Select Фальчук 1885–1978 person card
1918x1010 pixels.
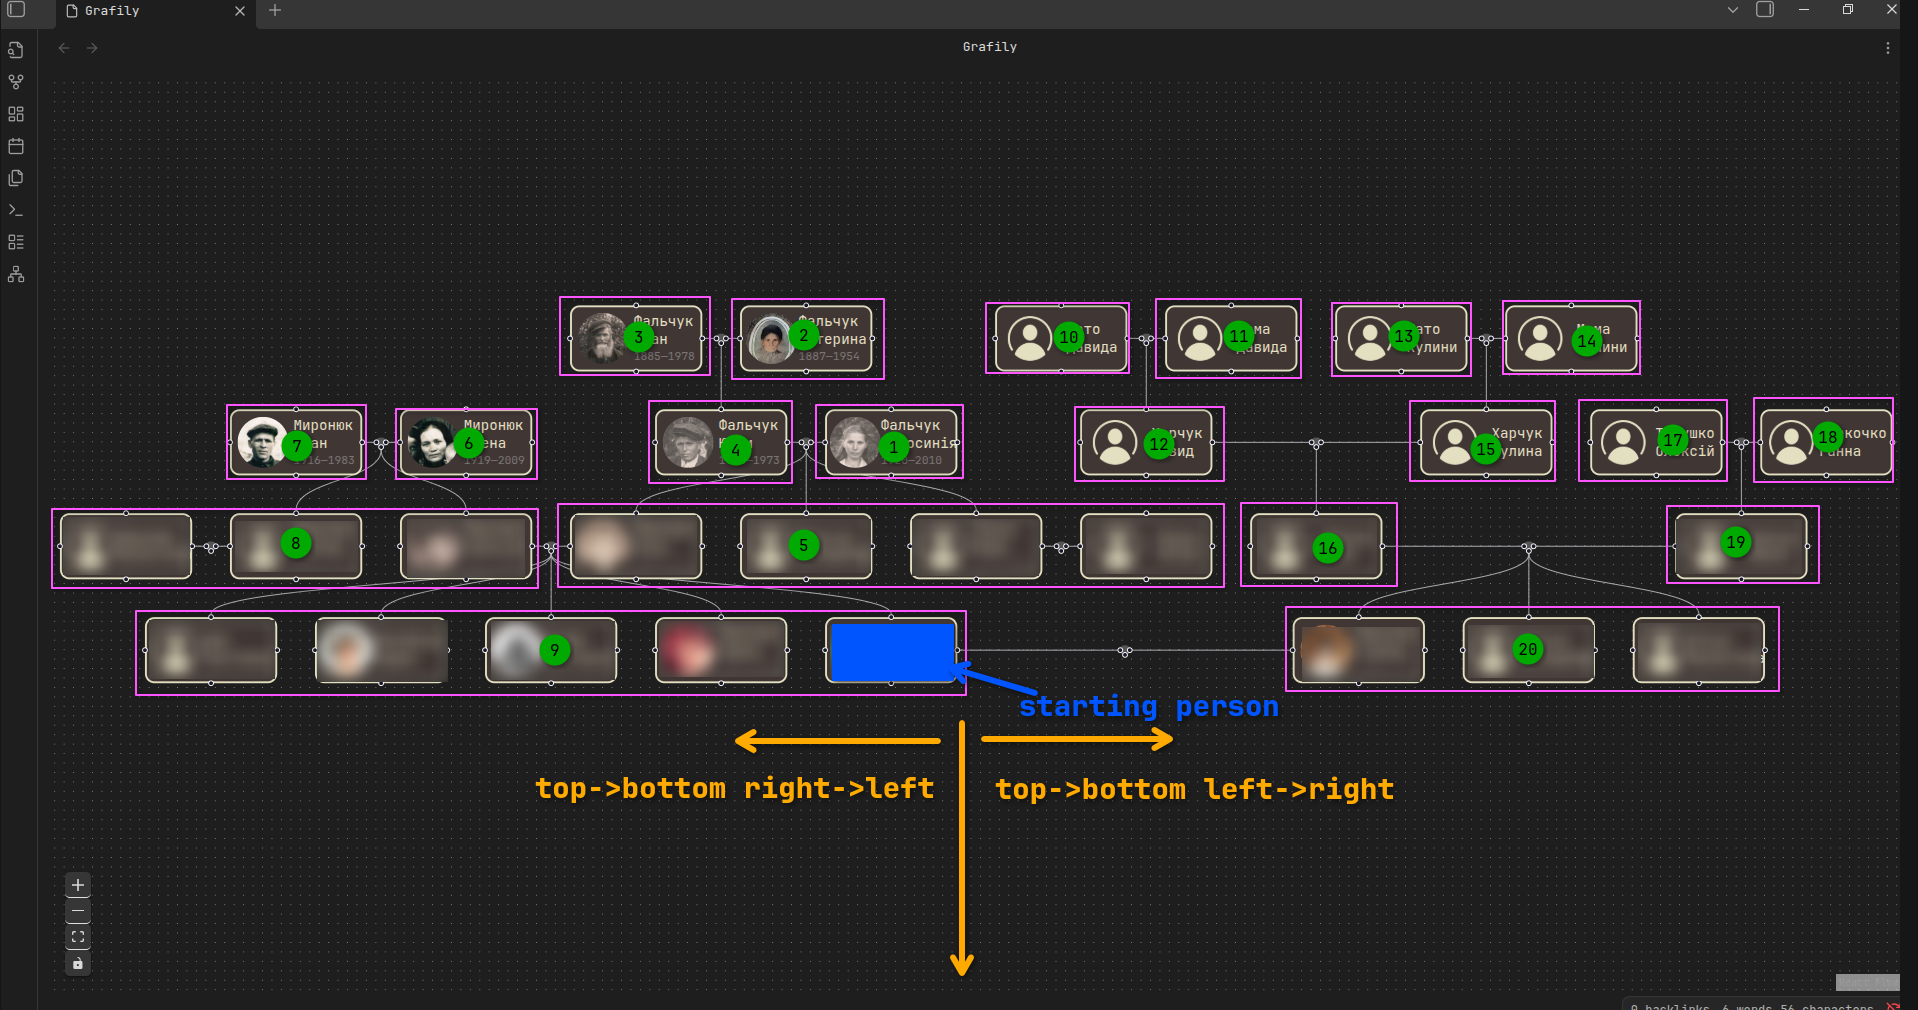click(636, 338)
